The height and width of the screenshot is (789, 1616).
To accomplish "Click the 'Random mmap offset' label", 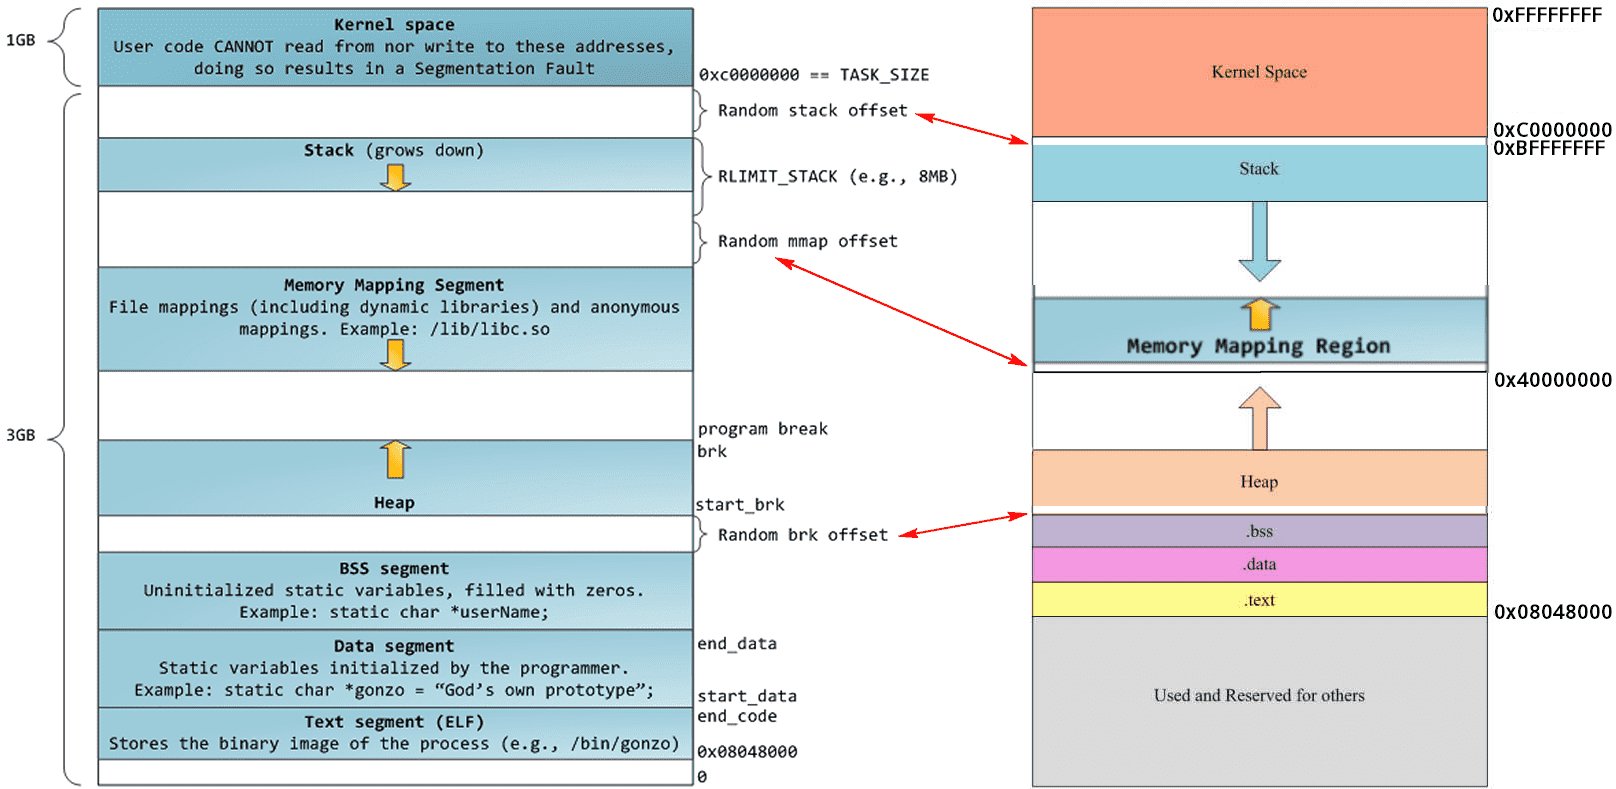I will 807,241.
